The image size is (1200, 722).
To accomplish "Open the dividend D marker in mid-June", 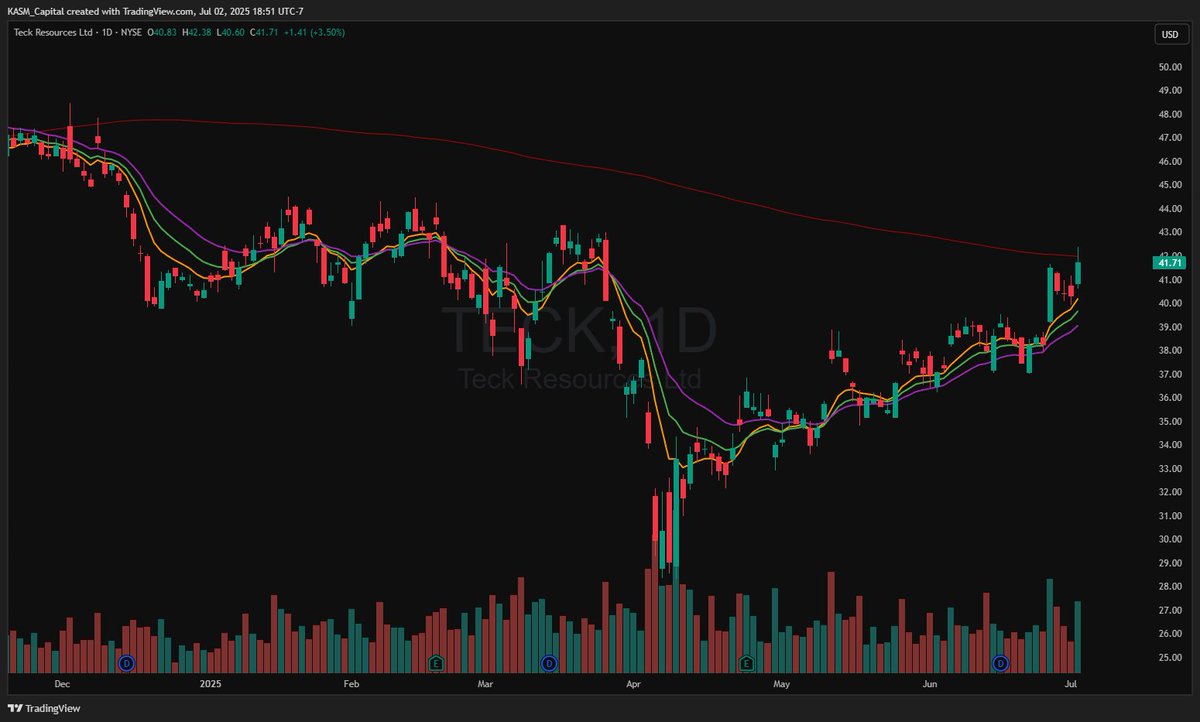I will click(x=1000, y=663).
